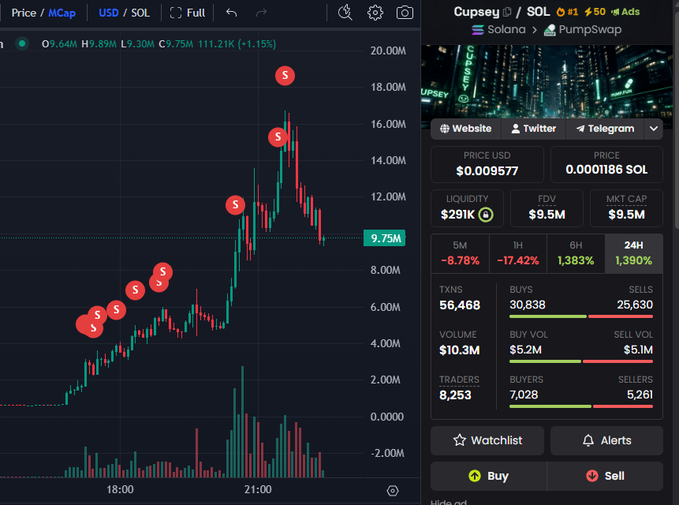Viewport: 679px width, 505px height.
Task: Expand more social links chevron
Action: pos(654,129)
